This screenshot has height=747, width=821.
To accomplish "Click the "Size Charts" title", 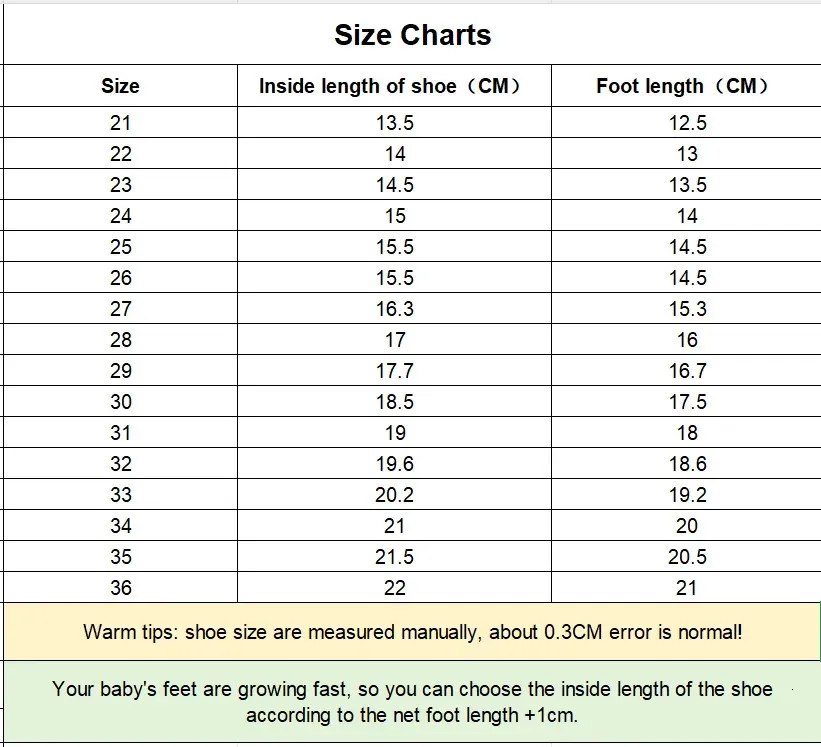I will click(x=412, y=35).
